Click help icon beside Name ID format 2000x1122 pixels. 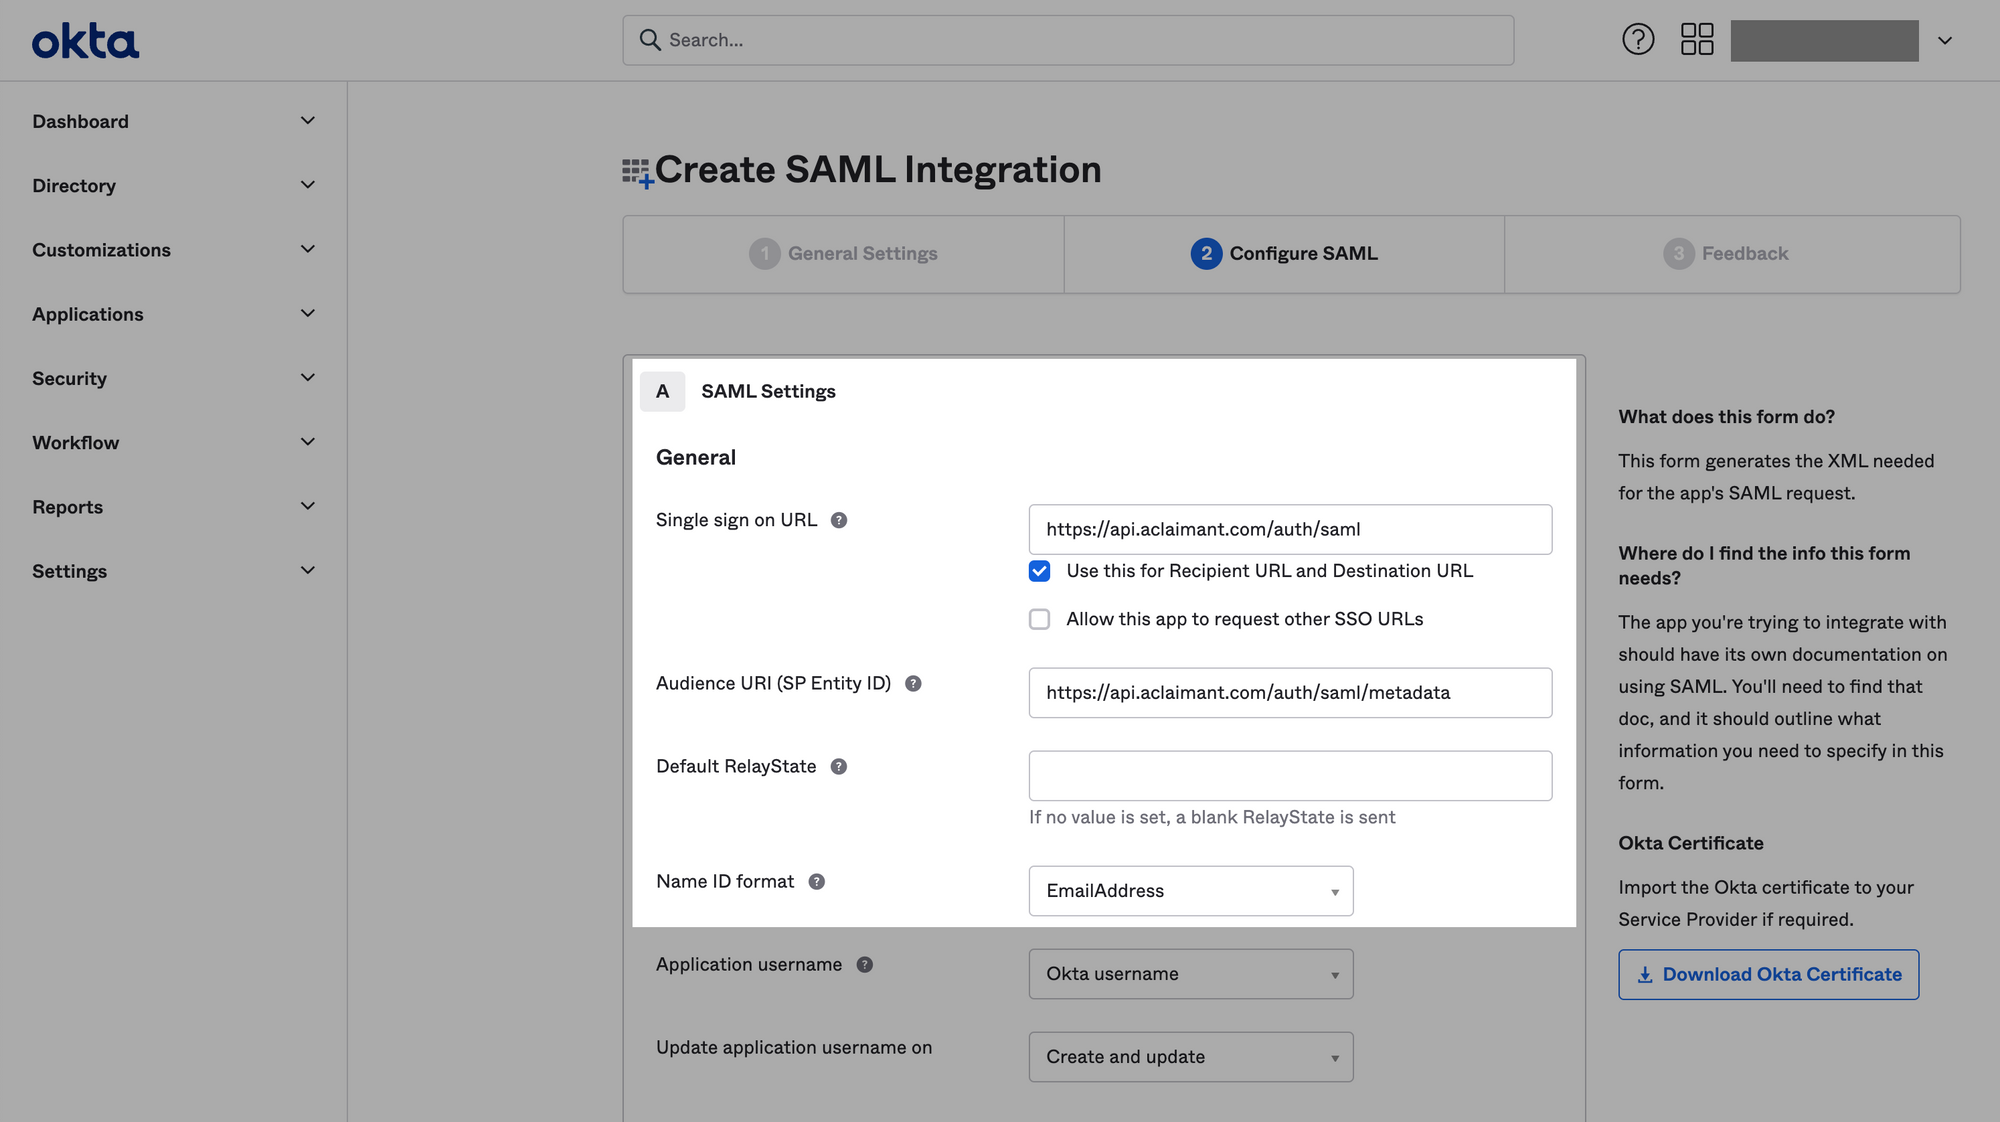817,882
